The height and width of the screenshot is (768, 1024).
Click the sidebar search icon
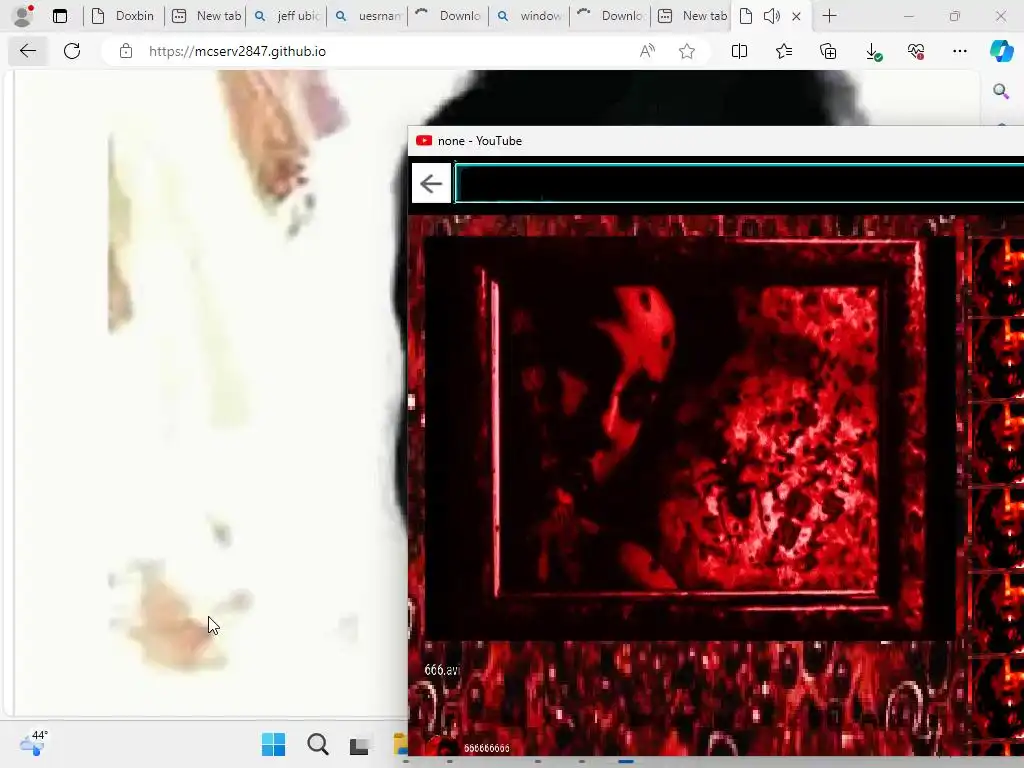[x=1000, y=91]
